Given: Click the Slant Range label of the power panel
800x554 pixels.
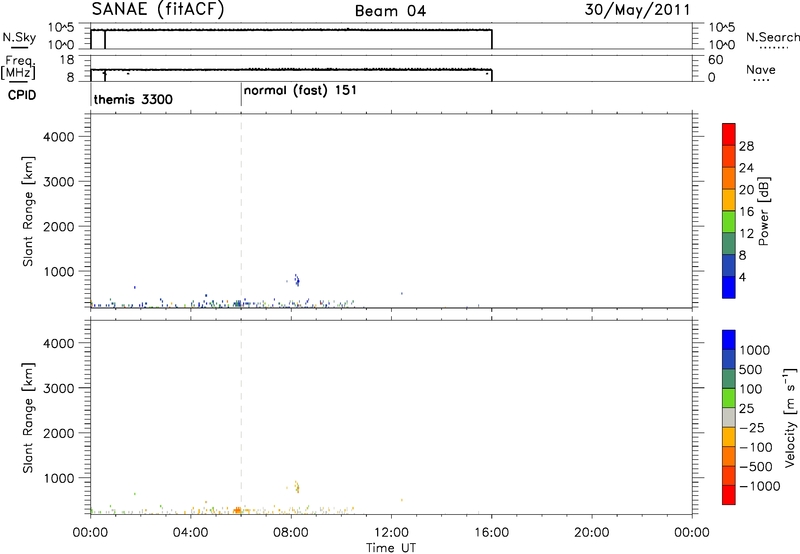Looking at the screenshot, I should 28,211.
